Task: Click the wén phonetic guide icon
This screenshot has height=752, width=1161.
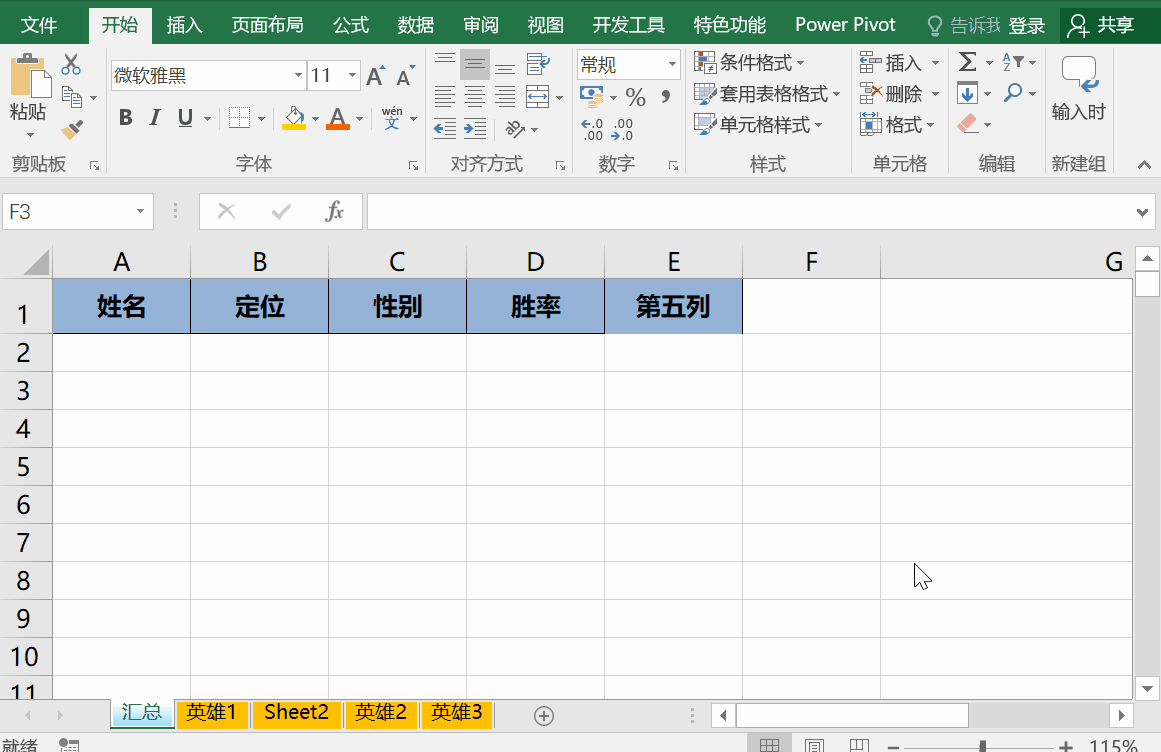Action: pos(392,118)
